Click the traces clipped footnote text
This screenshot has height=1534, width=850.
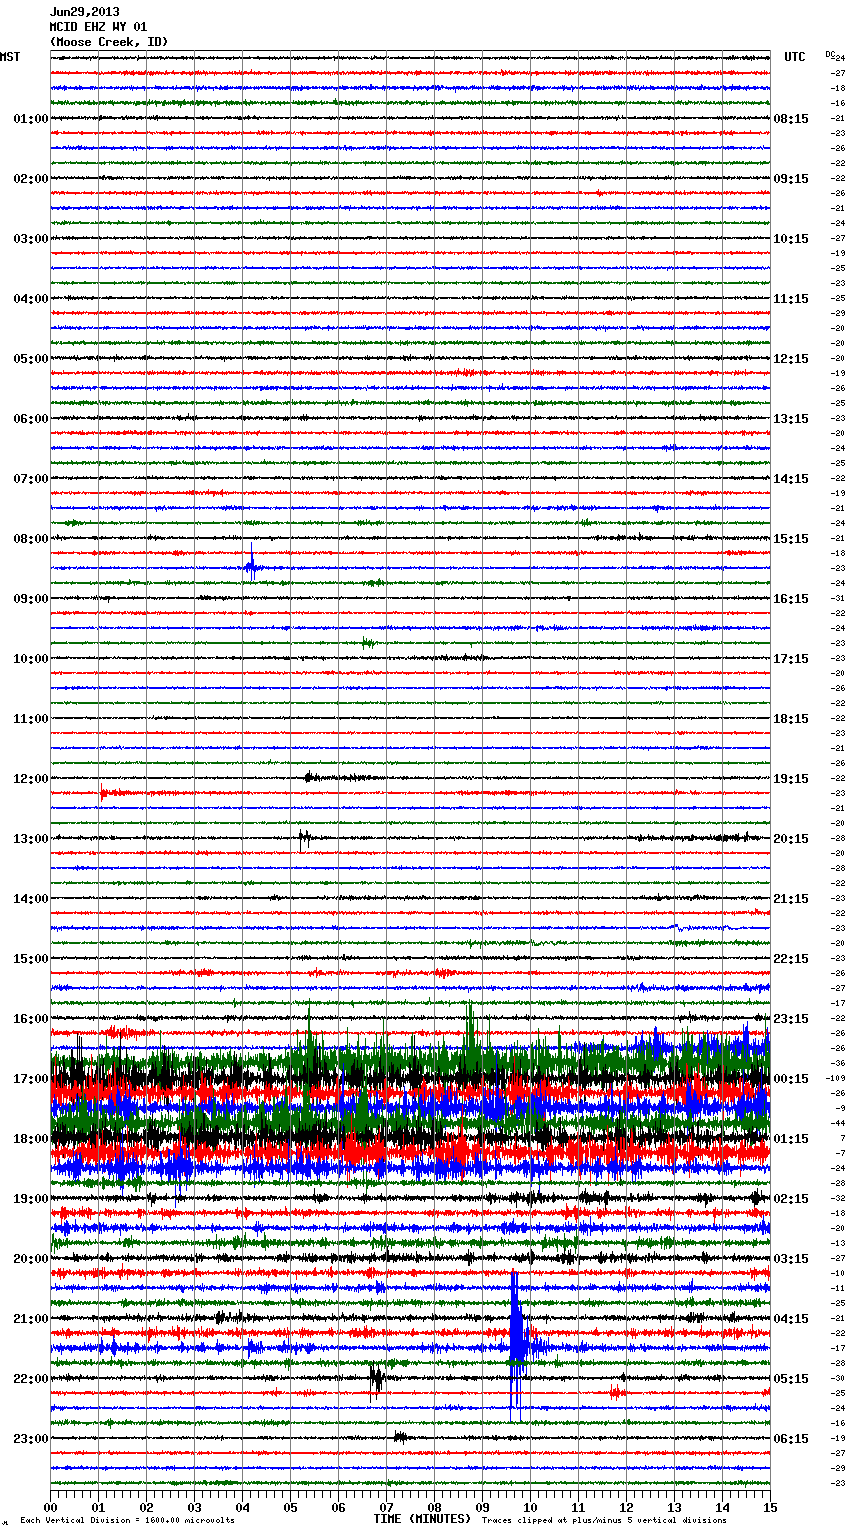coord(604,1521)
